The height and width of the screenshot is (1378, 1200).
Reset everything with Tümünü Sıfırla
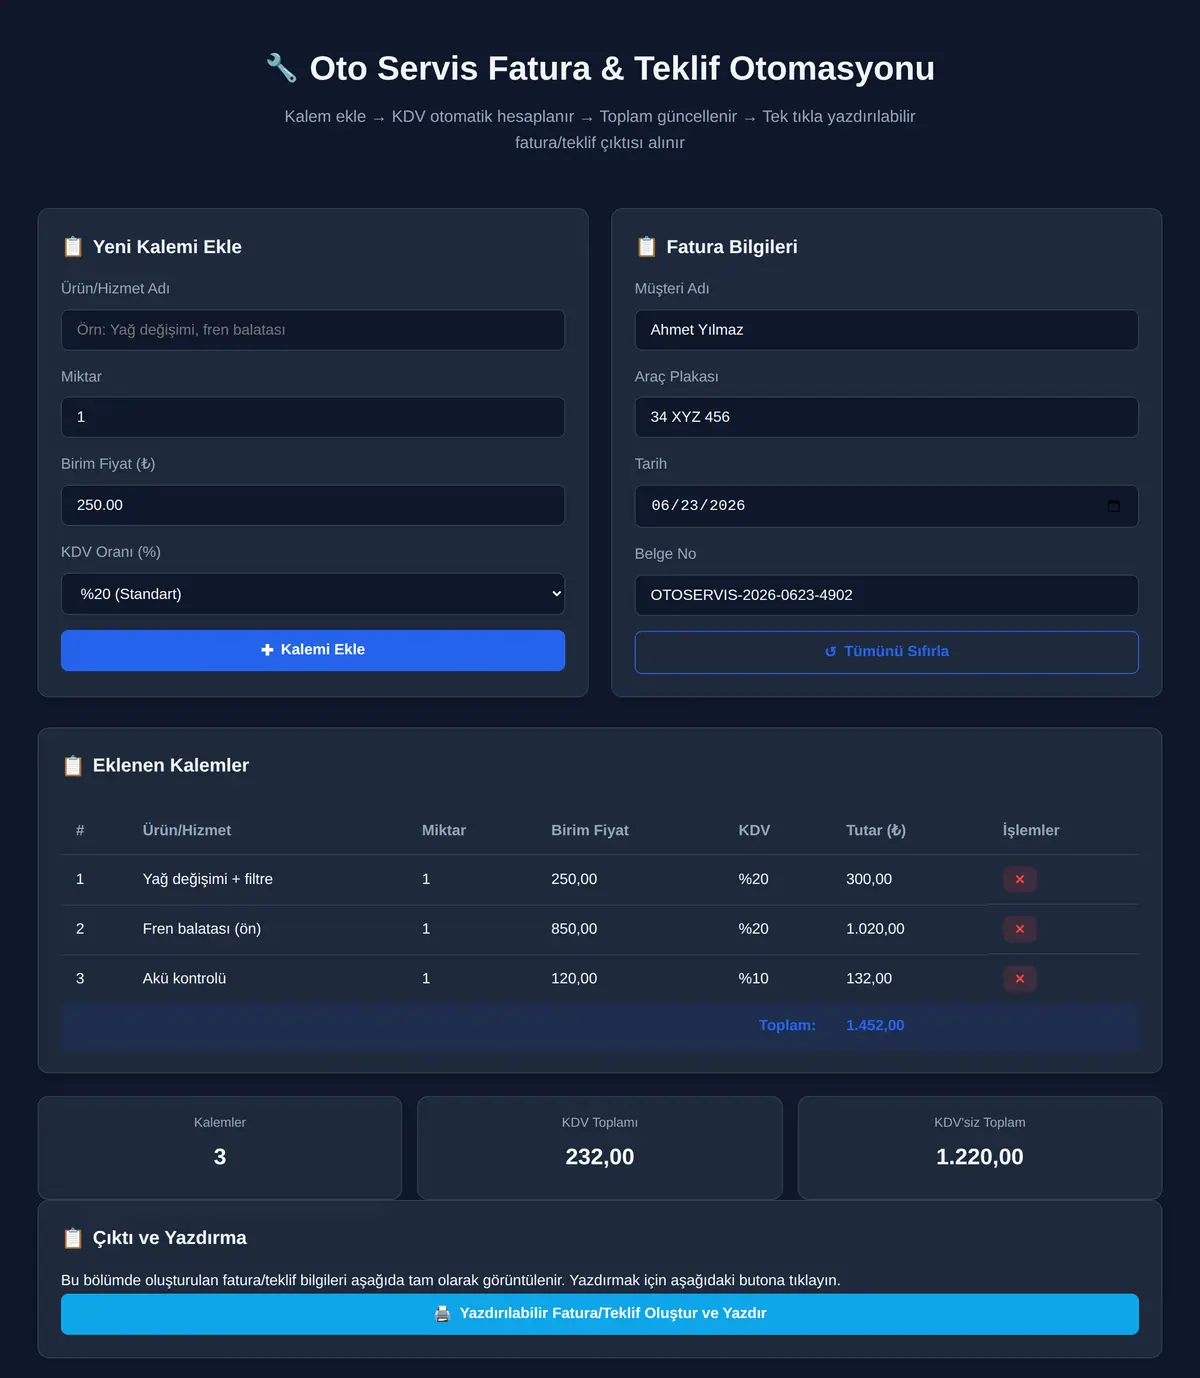coord(886,652)
